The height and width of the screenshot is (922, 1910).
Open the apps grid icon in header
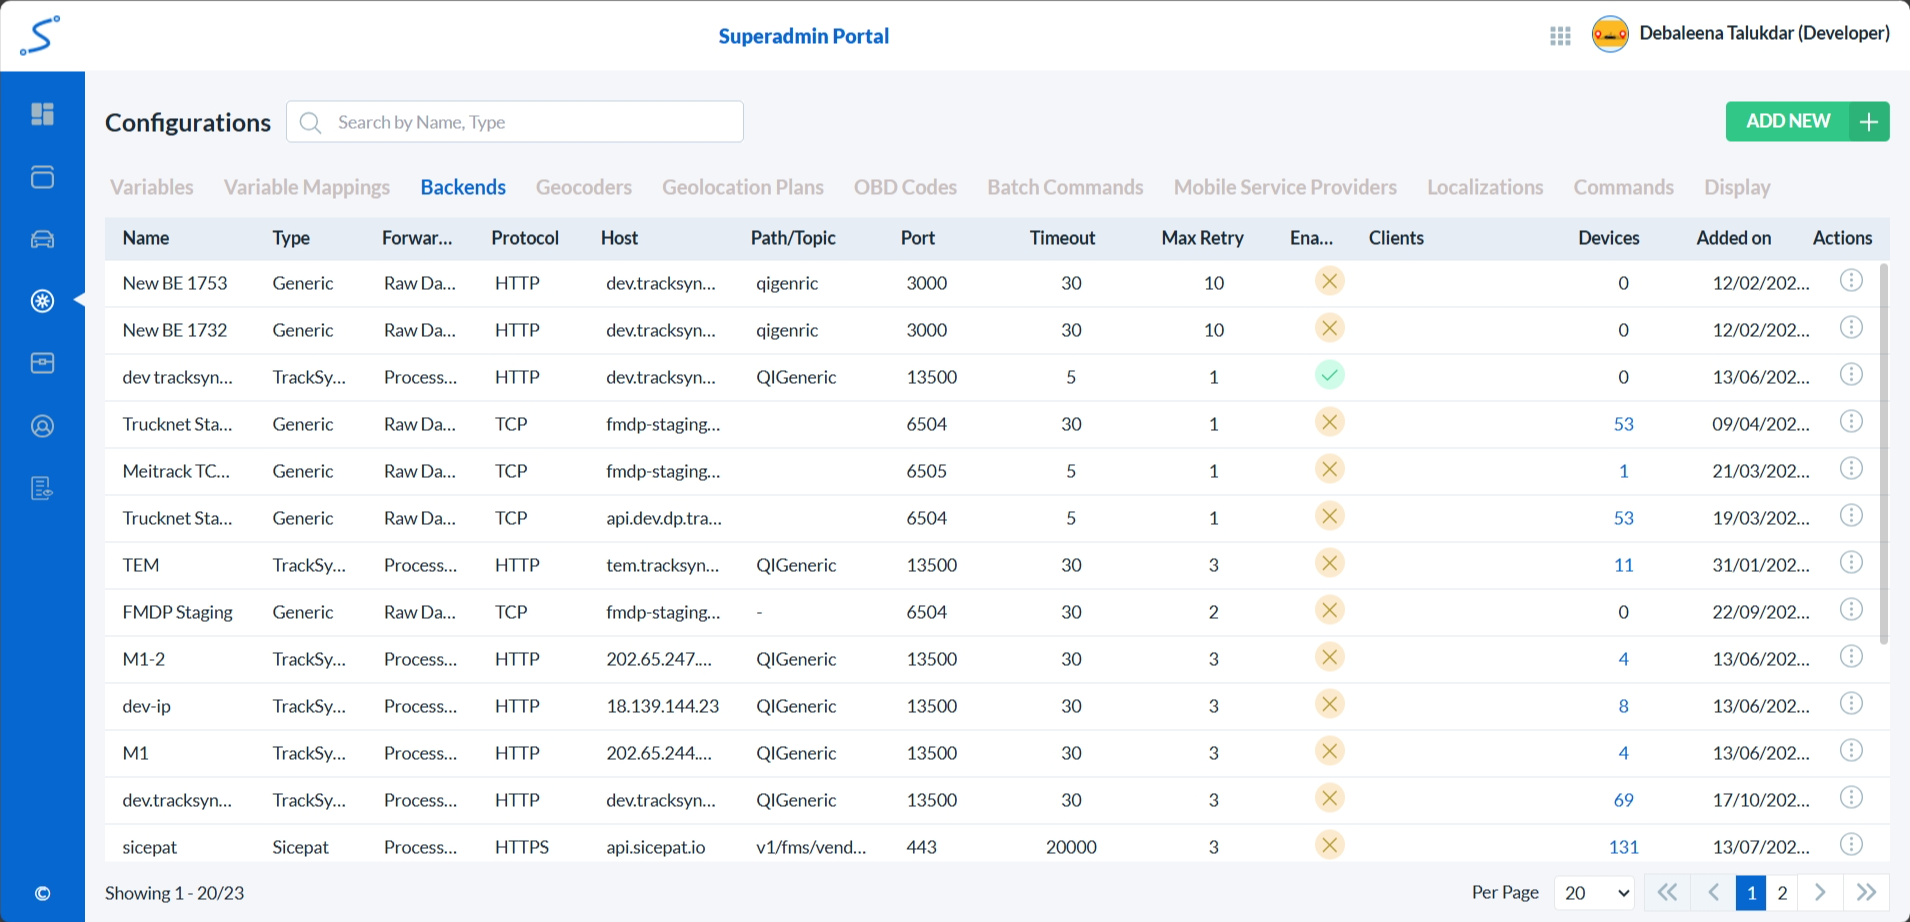tap(1560, 36)
